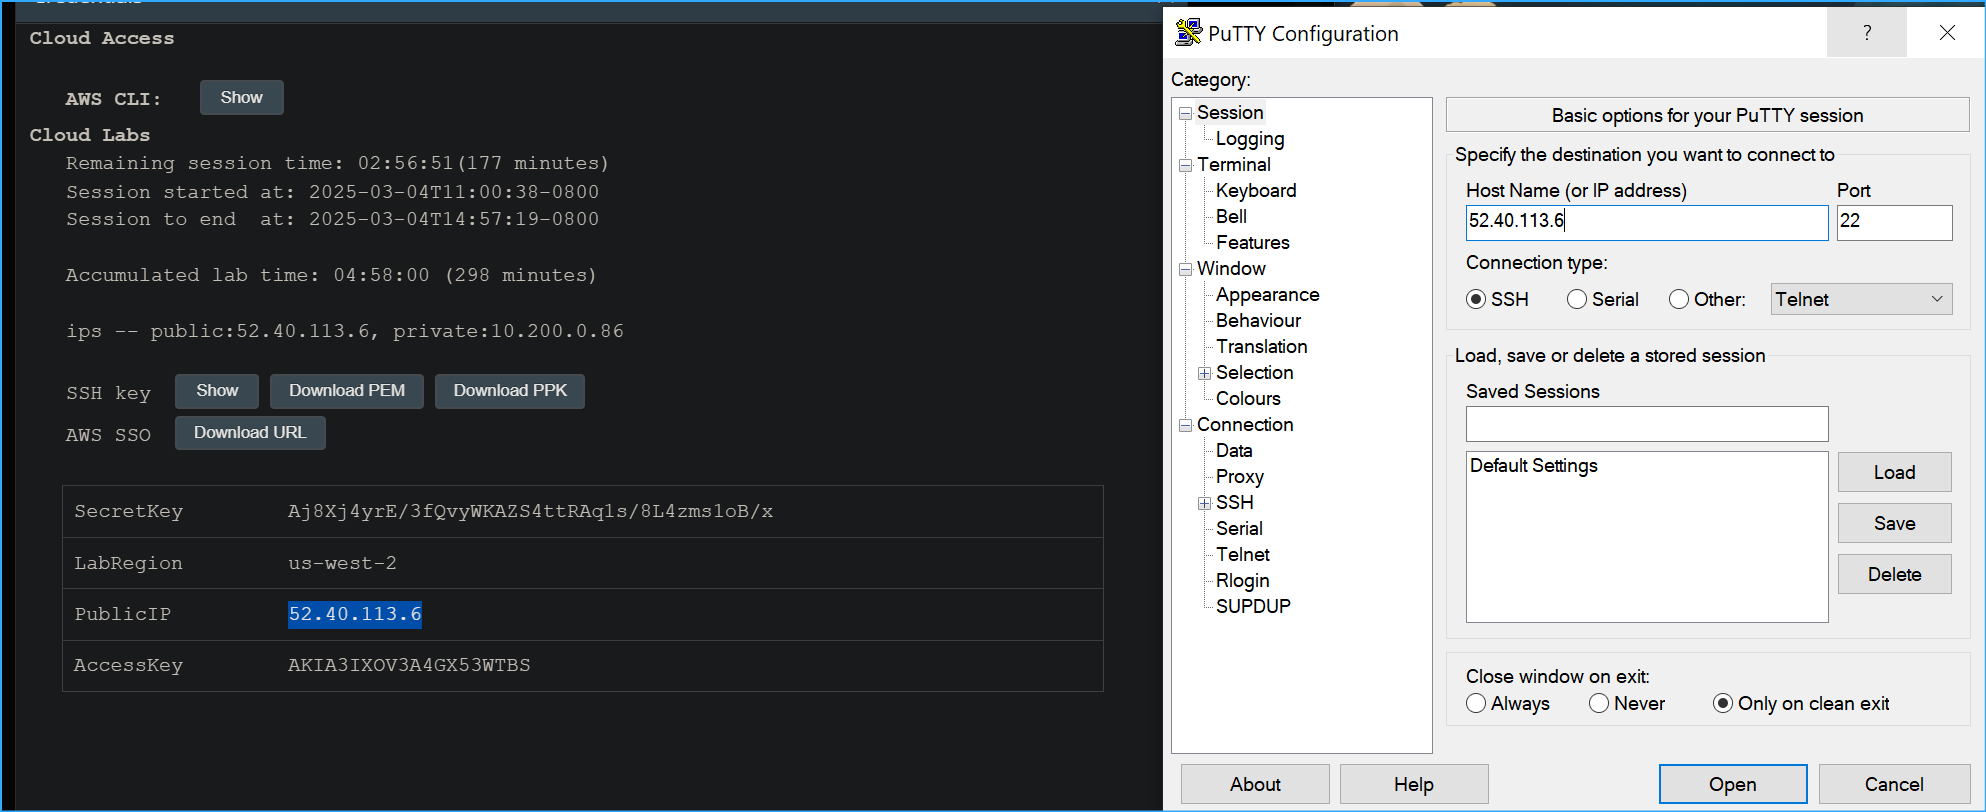
Task: Open the SSH category label in tree
Action: (x=1234, y=502)
